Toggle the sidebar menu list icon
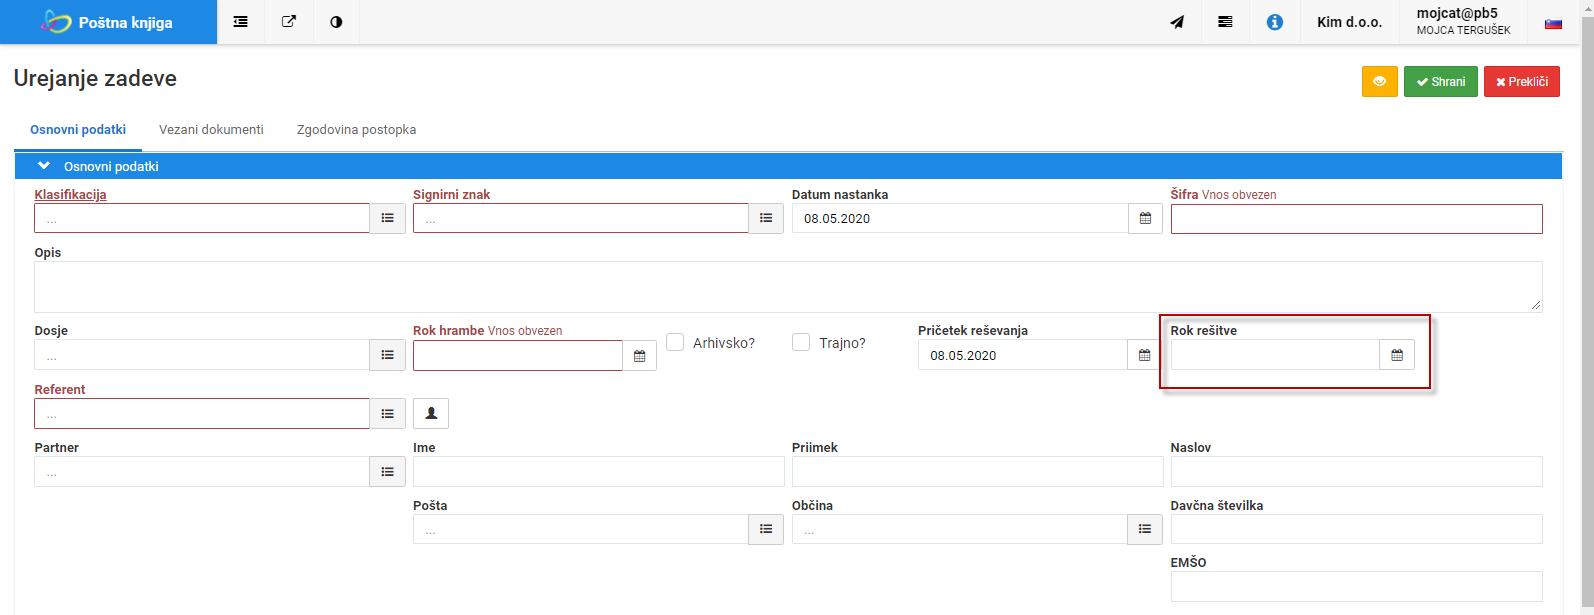1594x615 pixels. [x=241, y=22]
